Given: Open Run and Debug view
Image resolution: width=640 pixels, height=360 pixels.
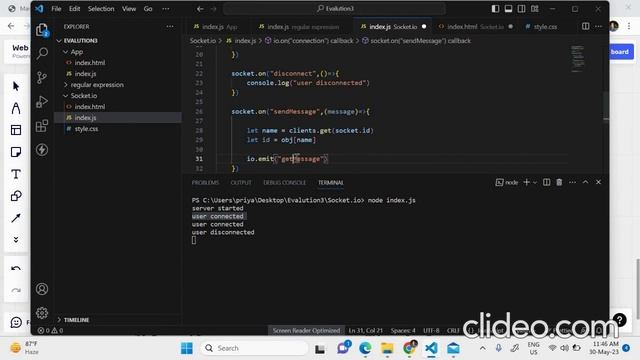Looking at the screenshot, I should (x=42, y=102).
